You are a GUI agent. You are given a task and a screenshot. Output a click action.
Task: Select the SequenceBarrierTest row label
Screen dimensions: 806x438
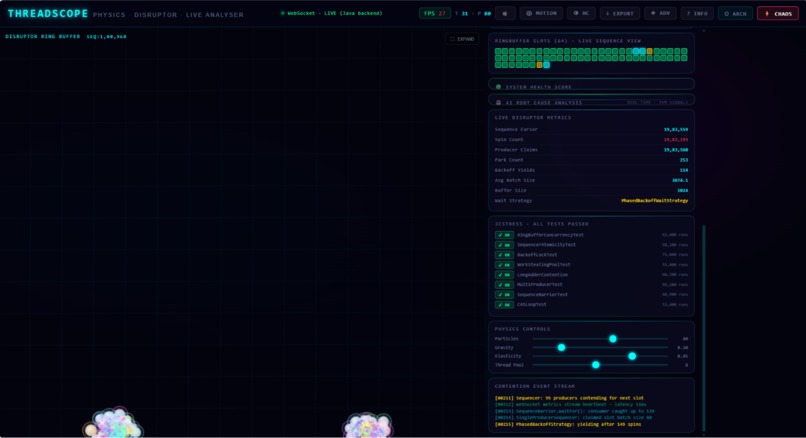pyautogui.click(x=542, y=295)
